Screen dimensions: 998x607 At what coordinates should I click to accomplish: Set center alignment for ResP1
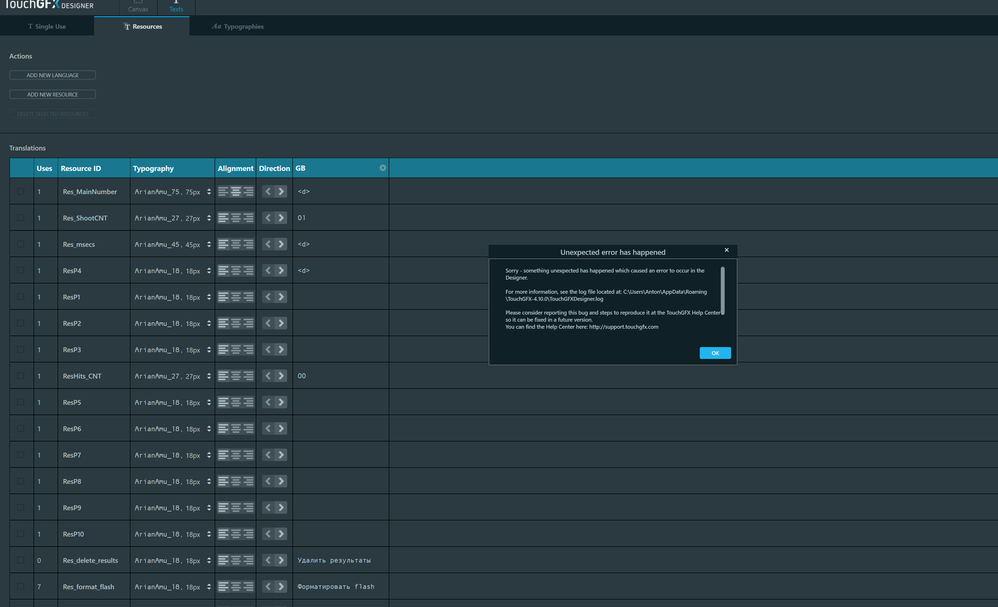click(x=235, y=297)
